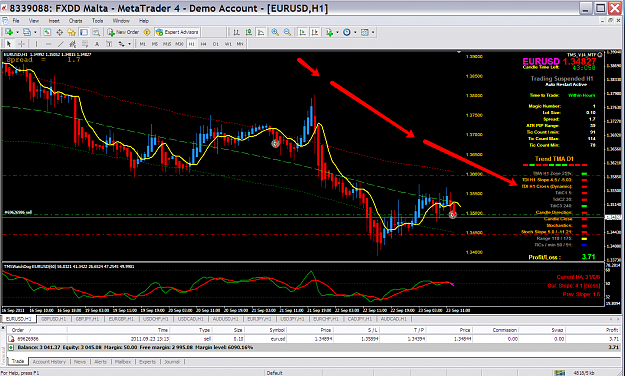The width and height of the screenshot is (625, 376).
Task: Open the File menu
Action: [x=16, y=21]
